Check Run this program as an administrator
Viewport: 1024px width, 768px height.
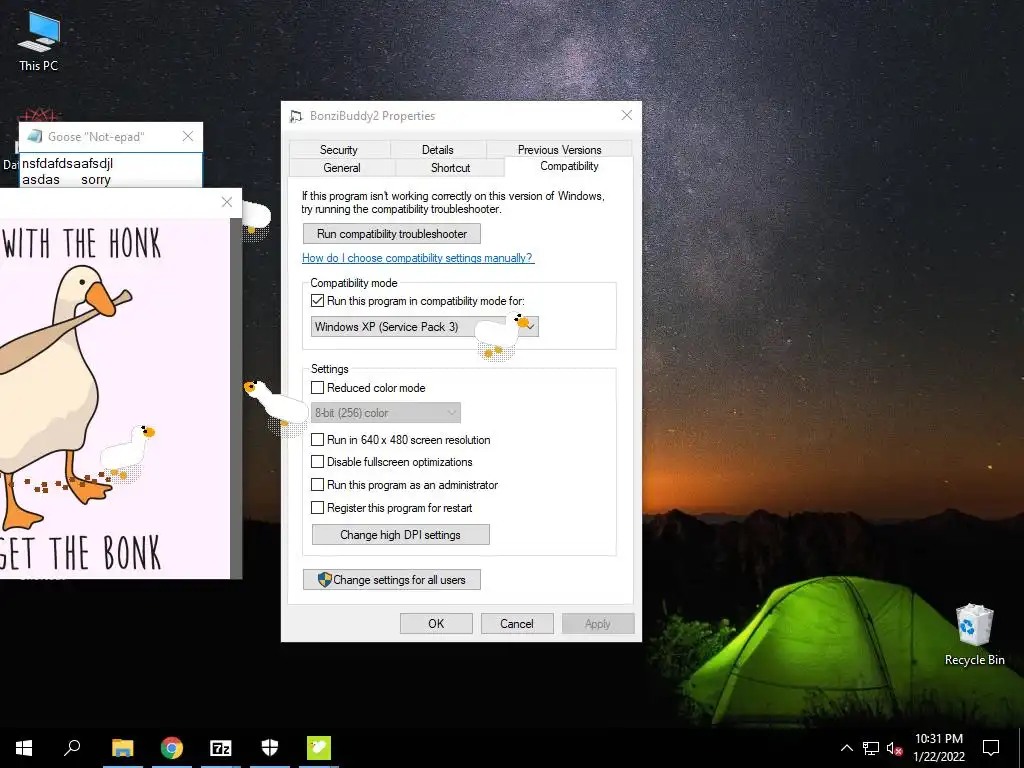click(317, 485)
